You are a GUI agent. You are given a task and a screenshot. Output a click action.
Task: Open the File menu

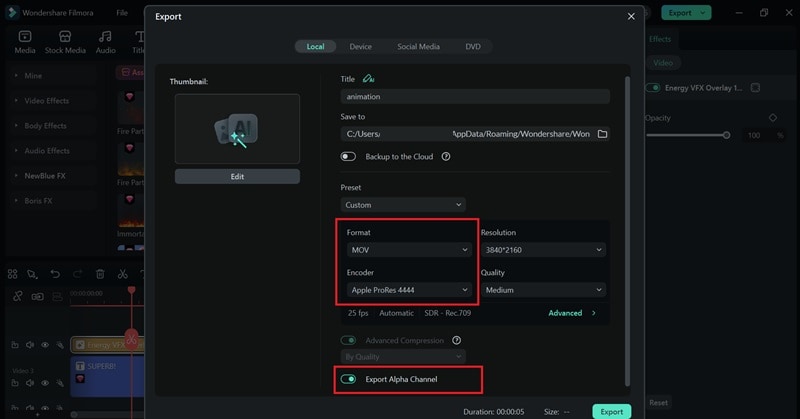pos(122,13)
